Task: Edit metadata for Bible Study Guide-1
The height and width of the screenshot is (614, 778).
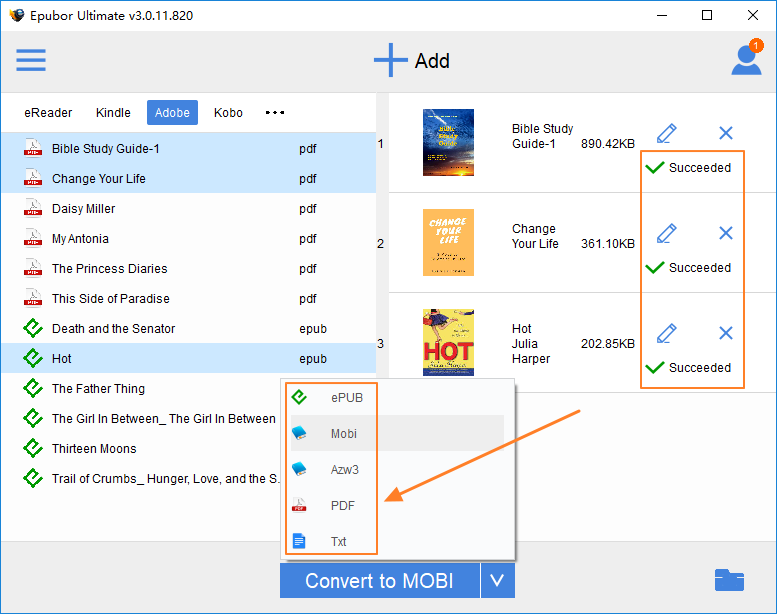Action: click(x=667, y=133)
